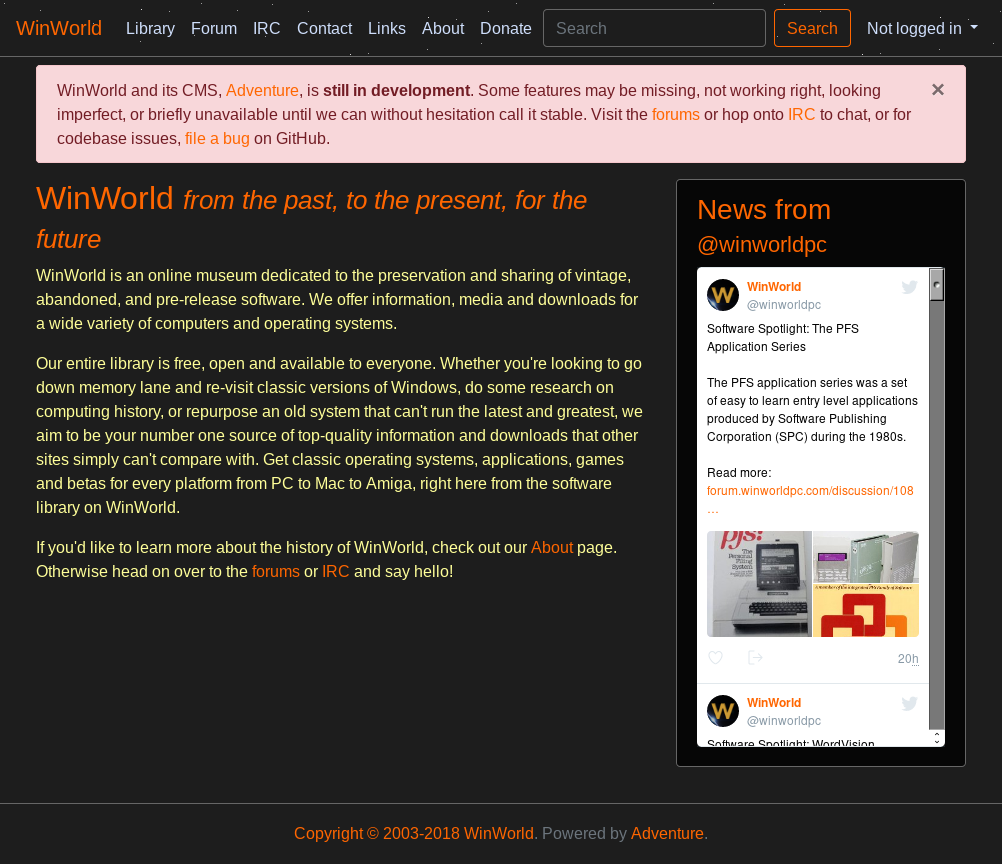Screen dimensions: 1002x864
Task: Click the PFS typewriter photo in the tweet
Action: [x=760, y=583]
